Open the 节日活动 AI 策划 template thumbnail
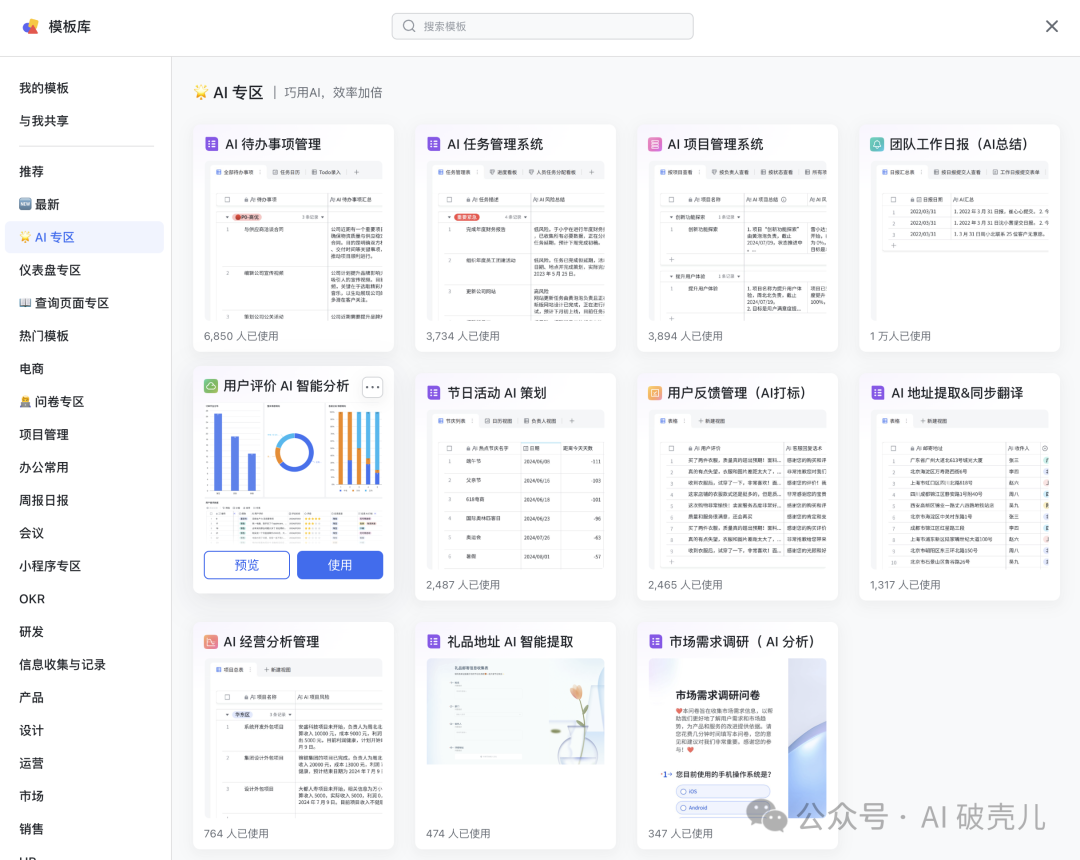The height and width of the screenshot is (860, 1080). pyautogui.click(x=515, y=490)
